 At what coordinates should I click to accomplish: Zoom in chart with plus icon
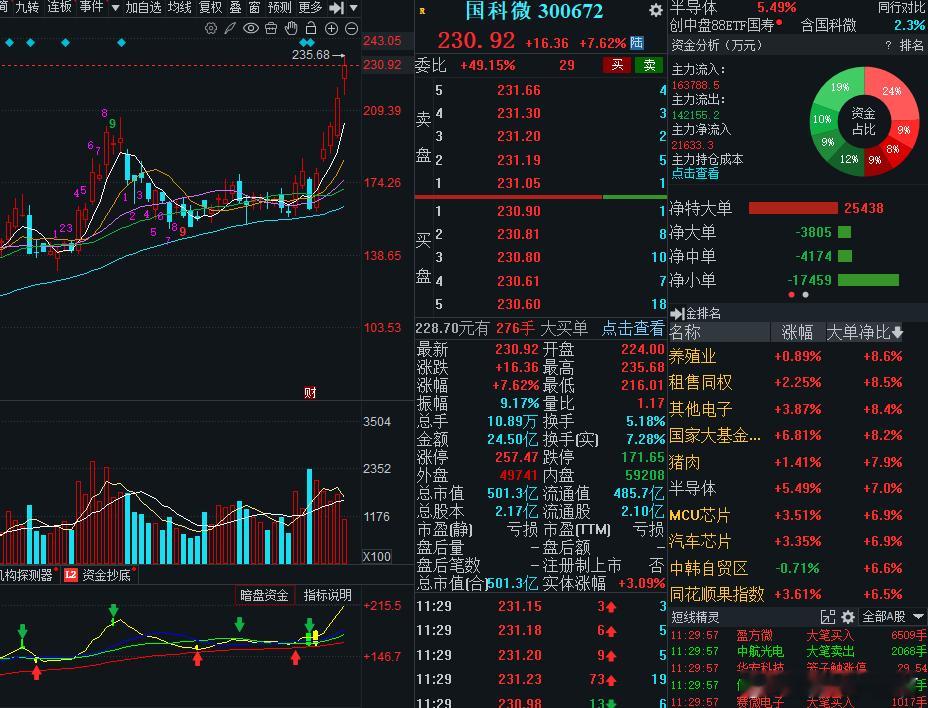pos(331,28)
